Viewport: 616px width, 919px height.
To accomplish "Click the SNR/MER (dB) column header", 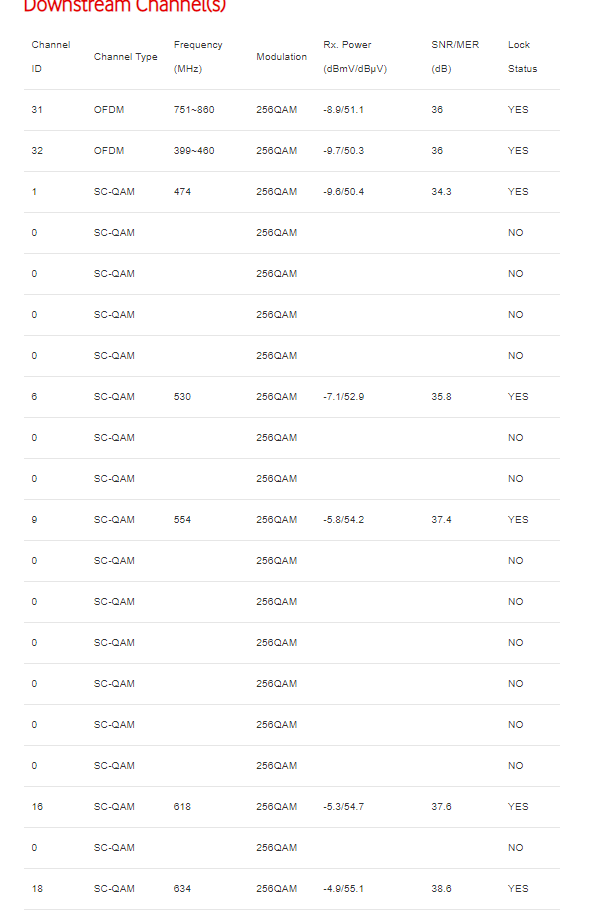I will point(455,57).
